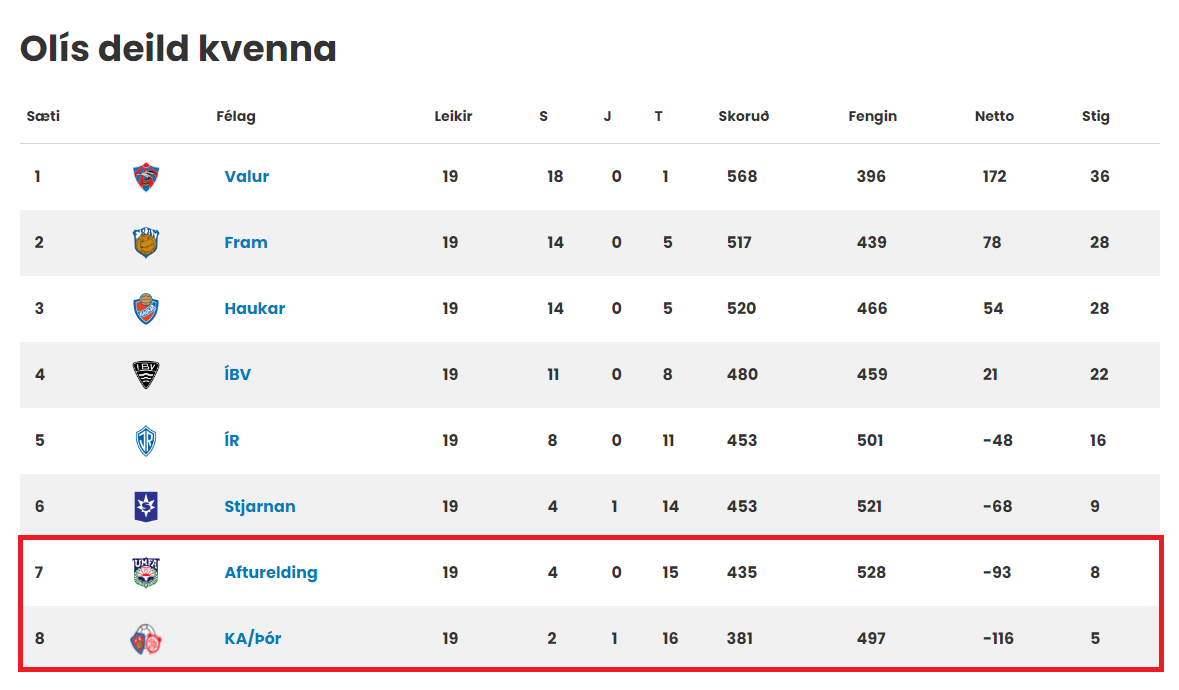Click the KA/Þór double crest icon
The height and width of the screenshot is (690, 1179).
[146, 639]
